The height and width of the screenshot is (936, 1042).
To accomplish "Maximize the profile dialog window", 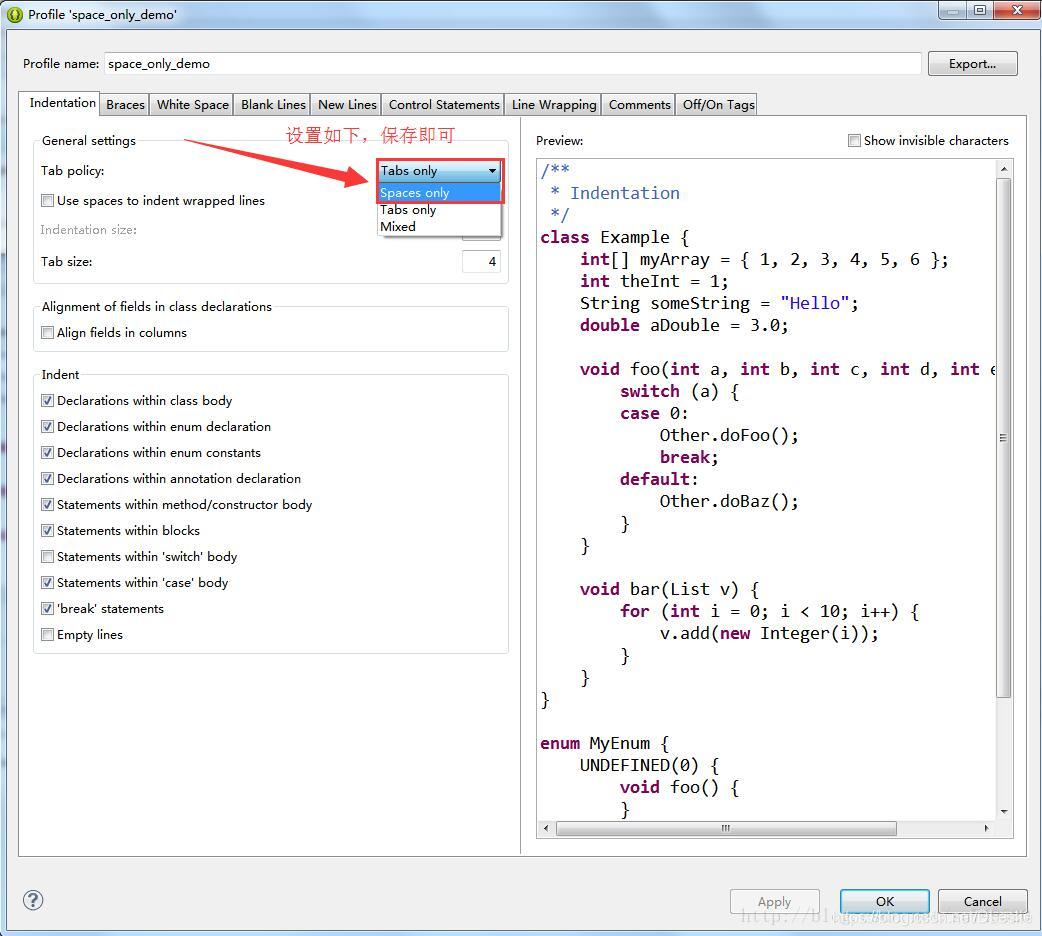I will pyautogui.click(x=980, y=10).
